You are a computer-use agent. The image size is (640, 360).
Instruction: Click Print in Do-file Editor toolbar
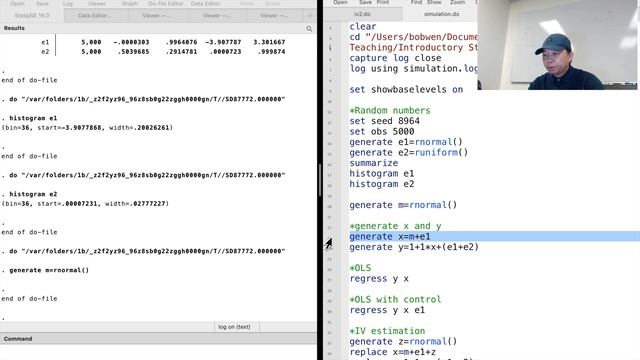click(x=382, y=2)
